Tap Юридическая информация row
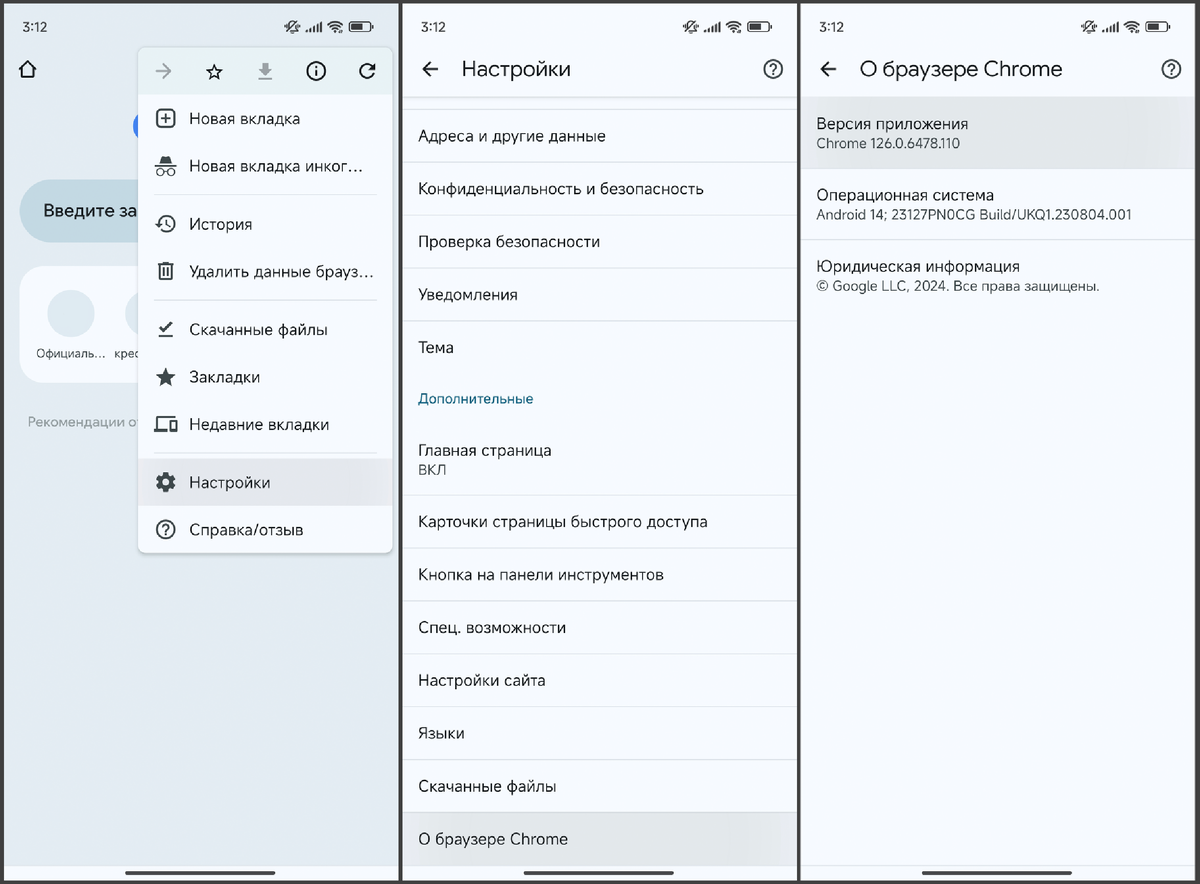Image resolution: width=1200 pixels, height=884 pixels. pos(999,276)
